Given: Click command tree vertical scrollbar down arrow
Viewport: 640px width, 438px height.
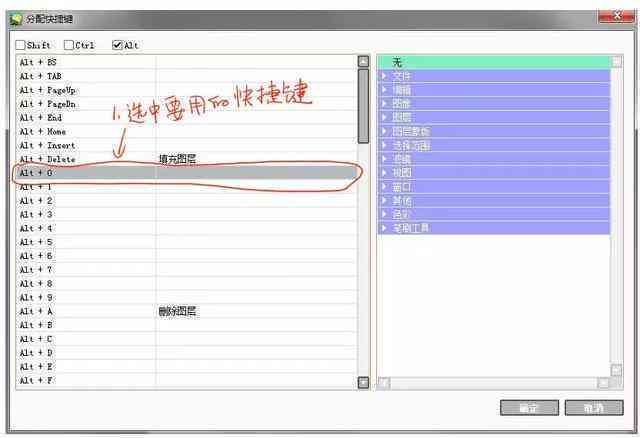Looking at the screenshot, I should (616, 370).
